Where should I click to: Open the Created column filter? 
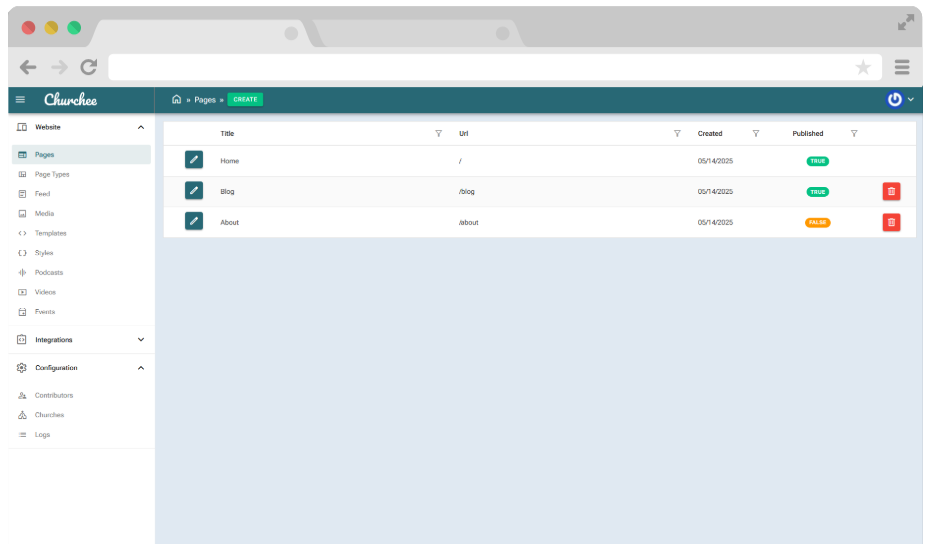tap(755, 134)
